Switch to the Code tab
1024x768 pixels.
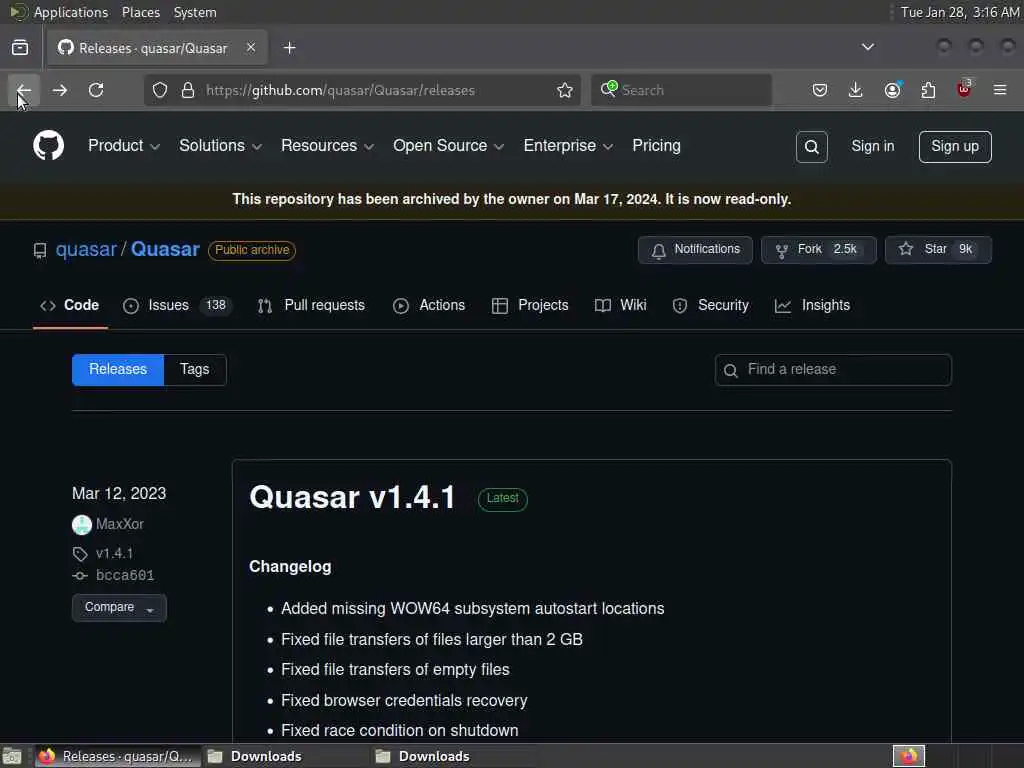[x=70, y=305]
